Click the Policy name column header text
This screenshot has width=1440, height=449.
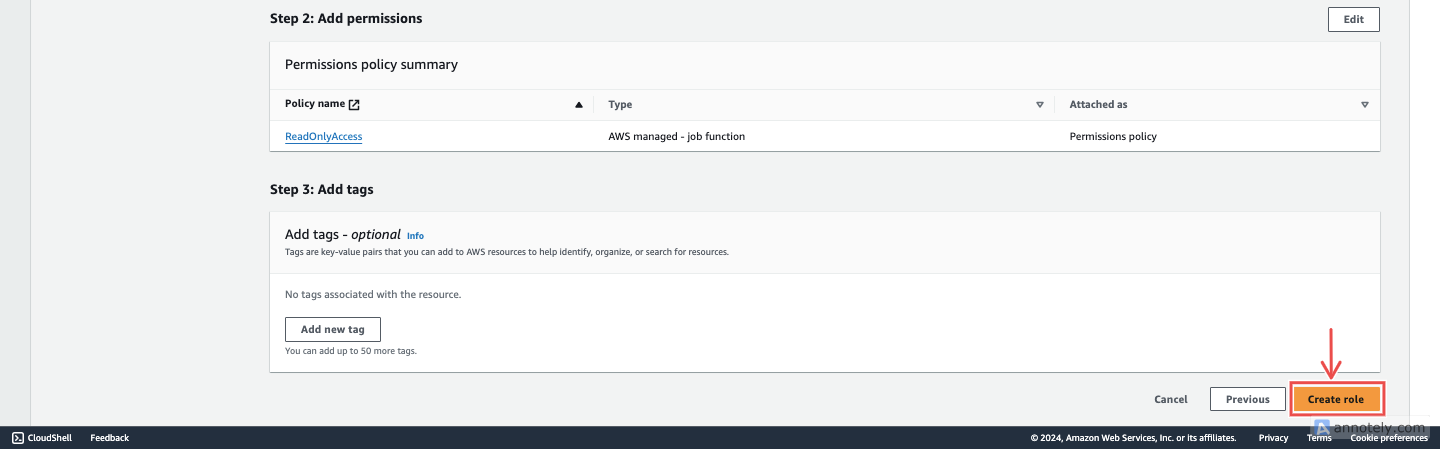click(315, 104)
